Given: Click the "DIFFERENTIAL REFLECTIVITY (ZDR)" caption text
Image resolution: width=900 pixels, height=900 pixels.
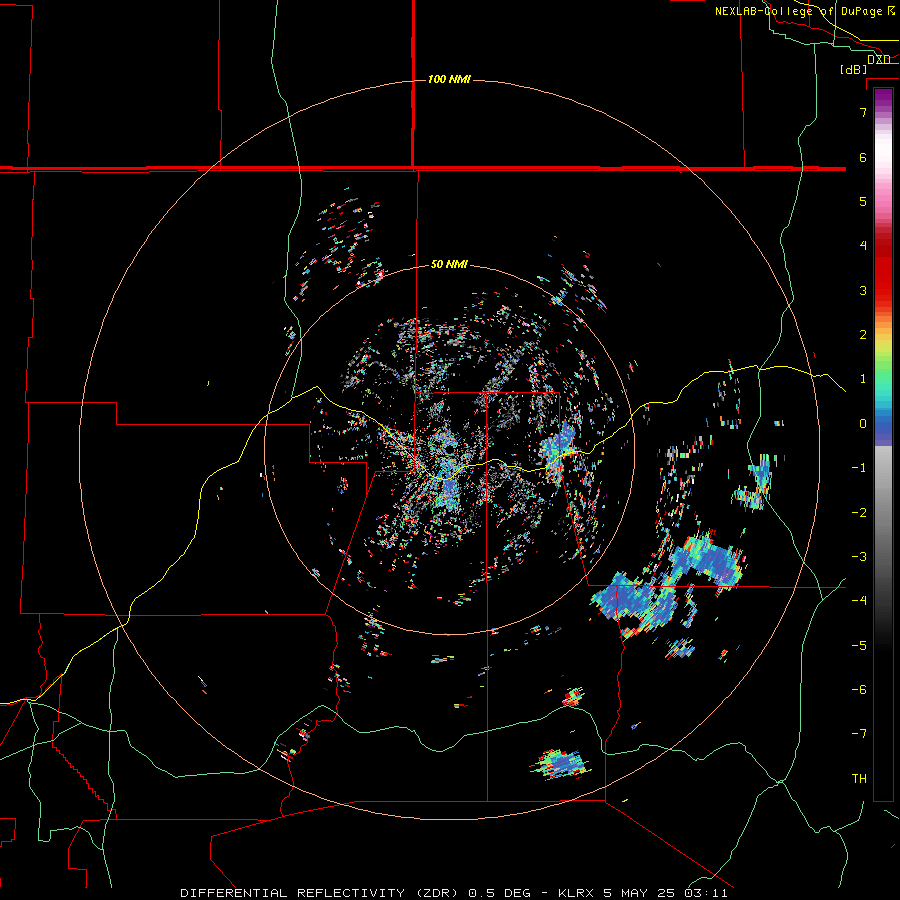Looking at the screenshot, I should [x=321, y=893].
